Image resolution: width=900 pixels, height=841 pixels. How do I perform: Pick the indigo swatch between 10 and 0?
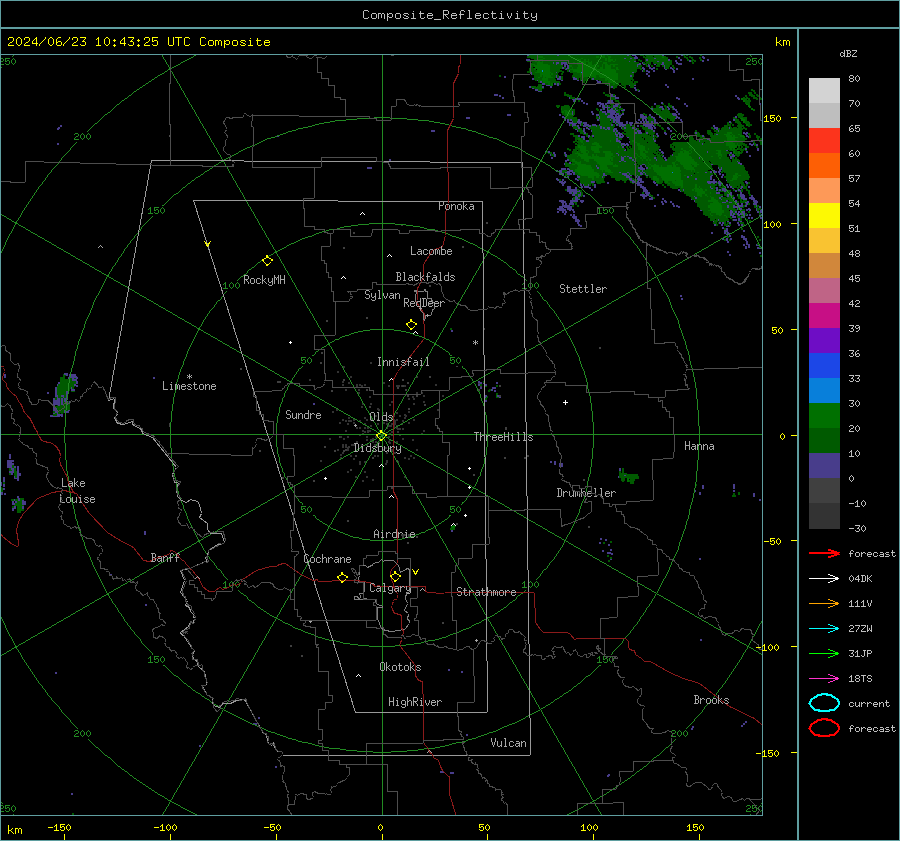pos(824,465)
